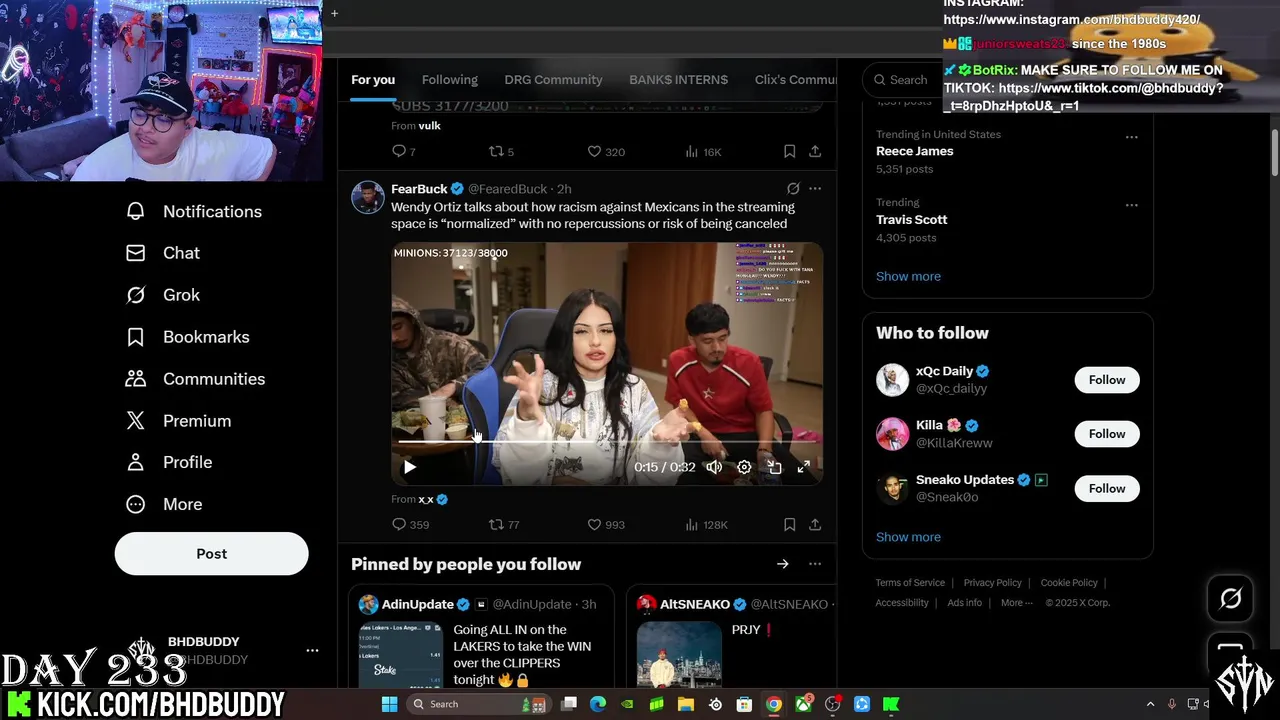Viewport: 1280px width, 720px height.
Task: Reply to vulk's post with 7 replies
Action: [x=403, y=151]
